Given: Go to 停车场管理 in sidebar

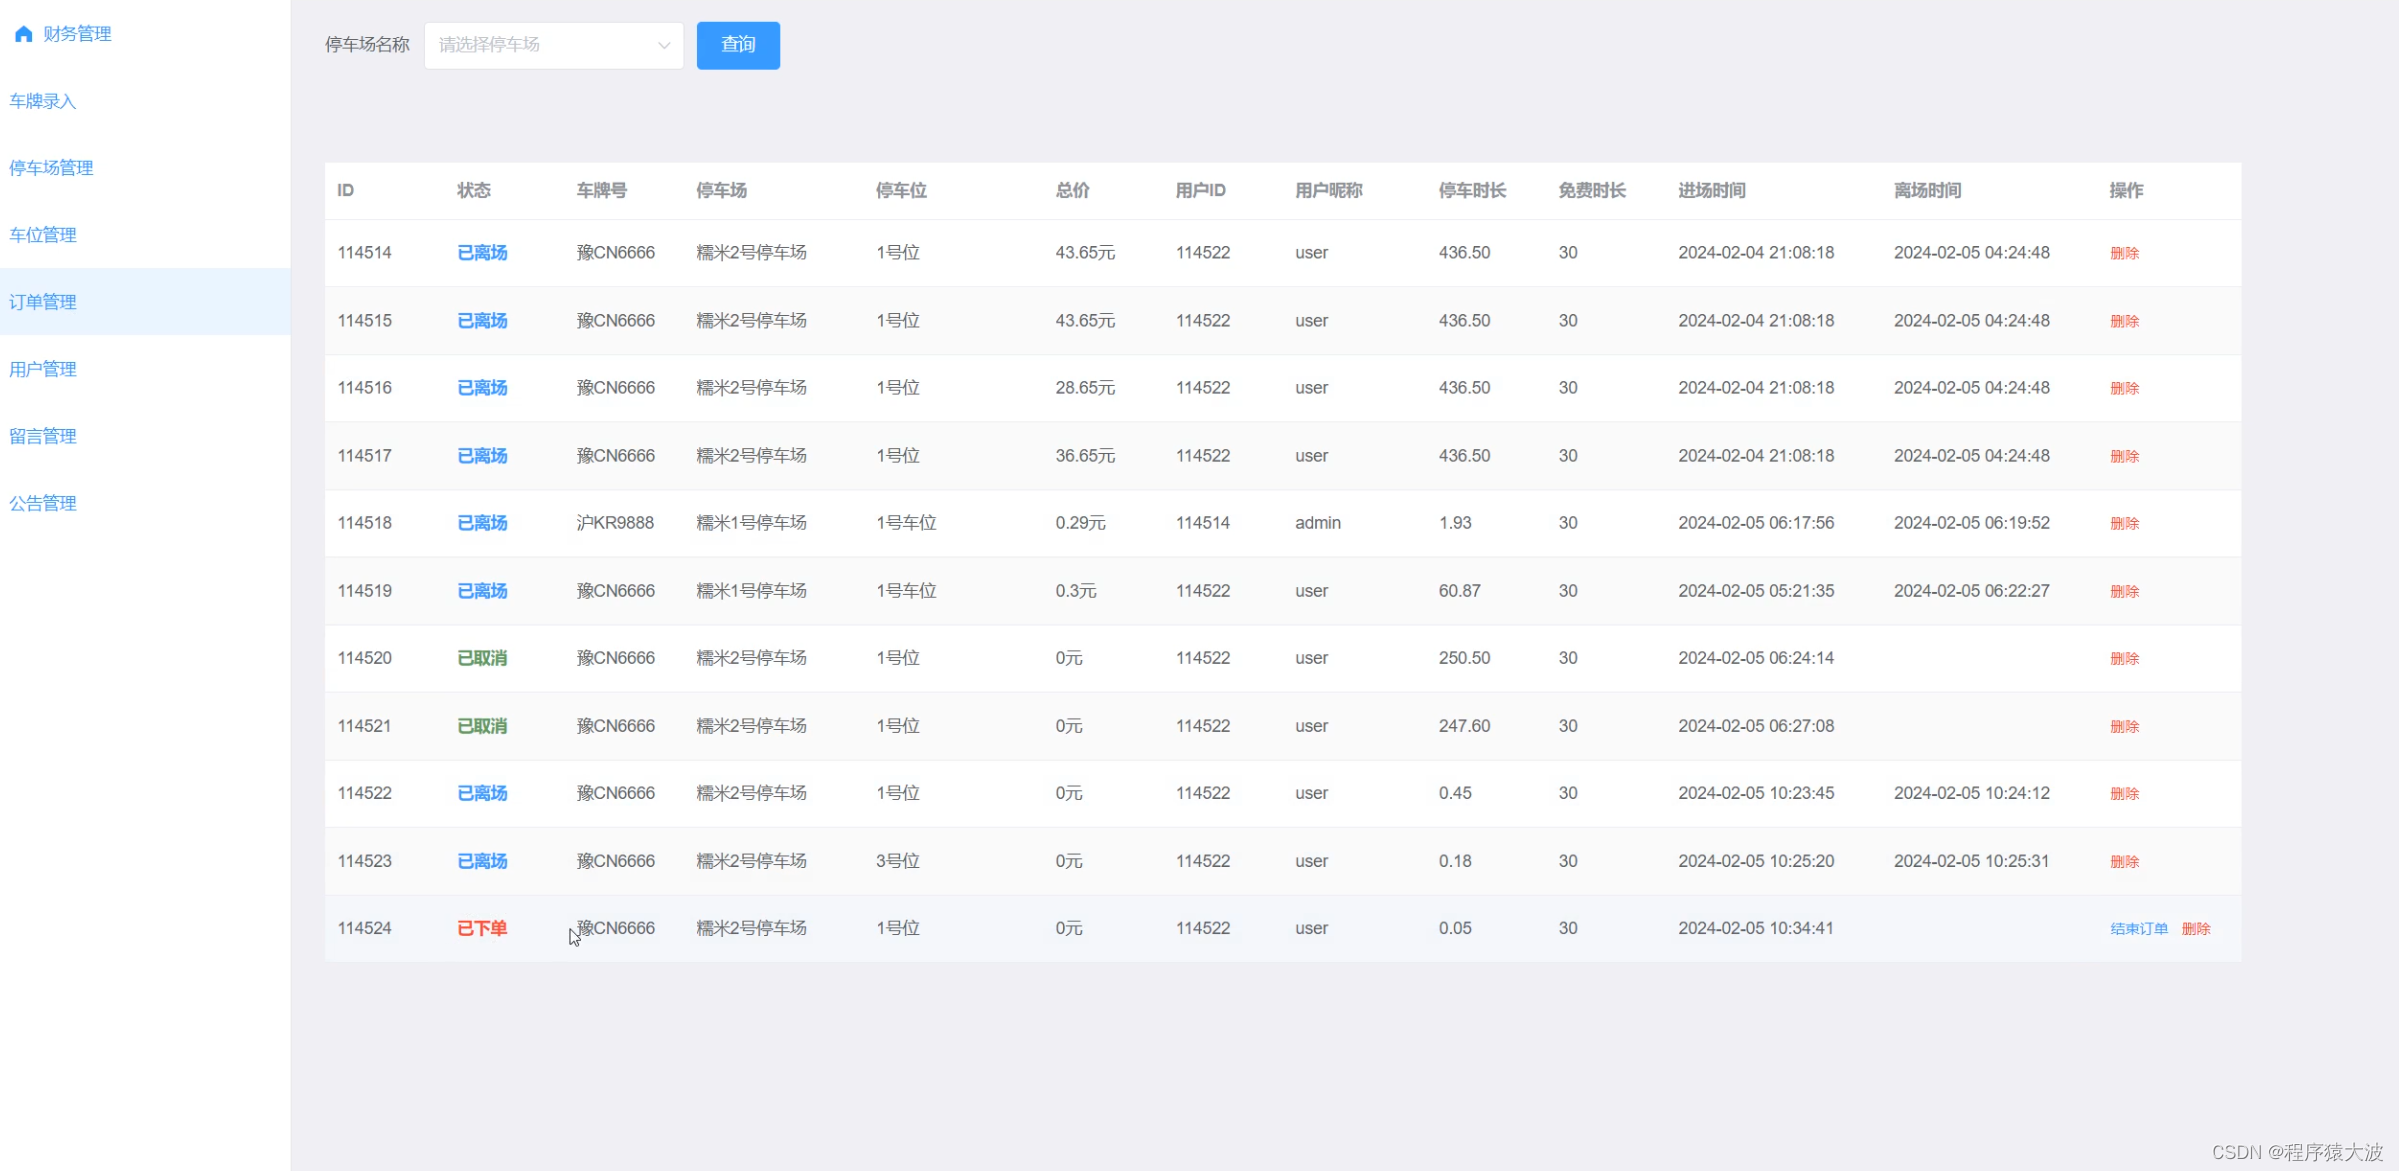Looking at the screenshot, I should click(x=51, y=168).
